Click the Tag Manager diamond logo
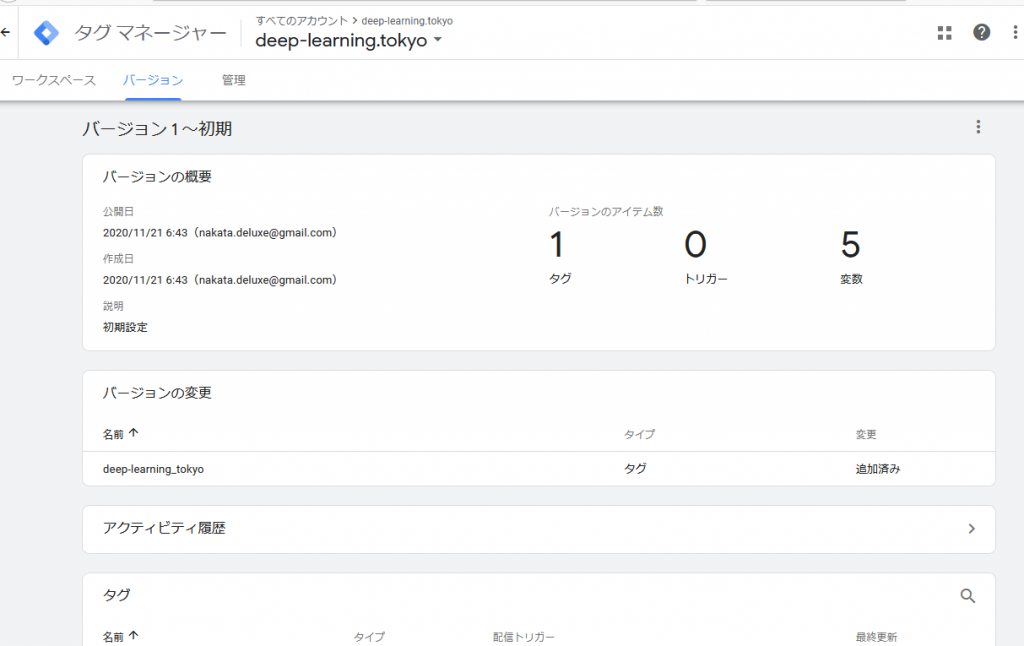Image resolution: width=1024 pixels, height=646 pixels. pos(46,33)
